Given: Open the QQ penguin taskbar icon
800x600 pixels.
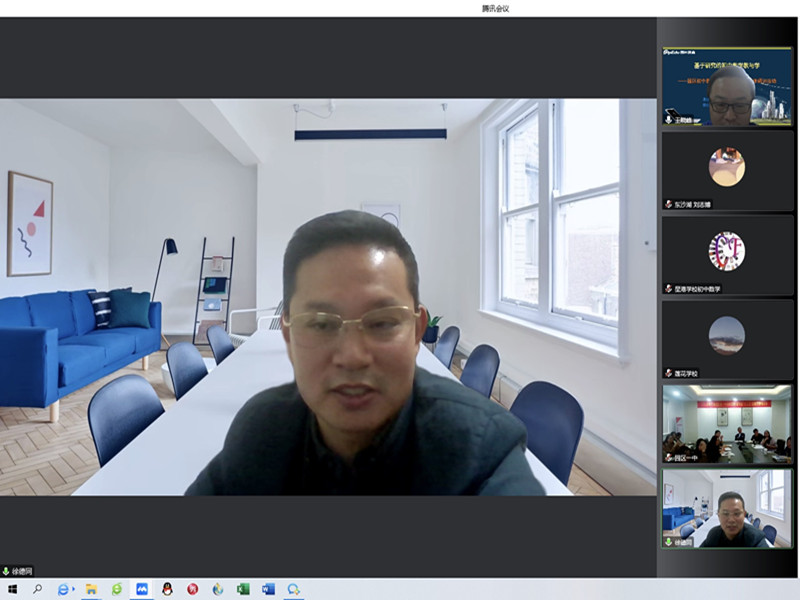Looking at the screenshot, I should tap(167, 589).
